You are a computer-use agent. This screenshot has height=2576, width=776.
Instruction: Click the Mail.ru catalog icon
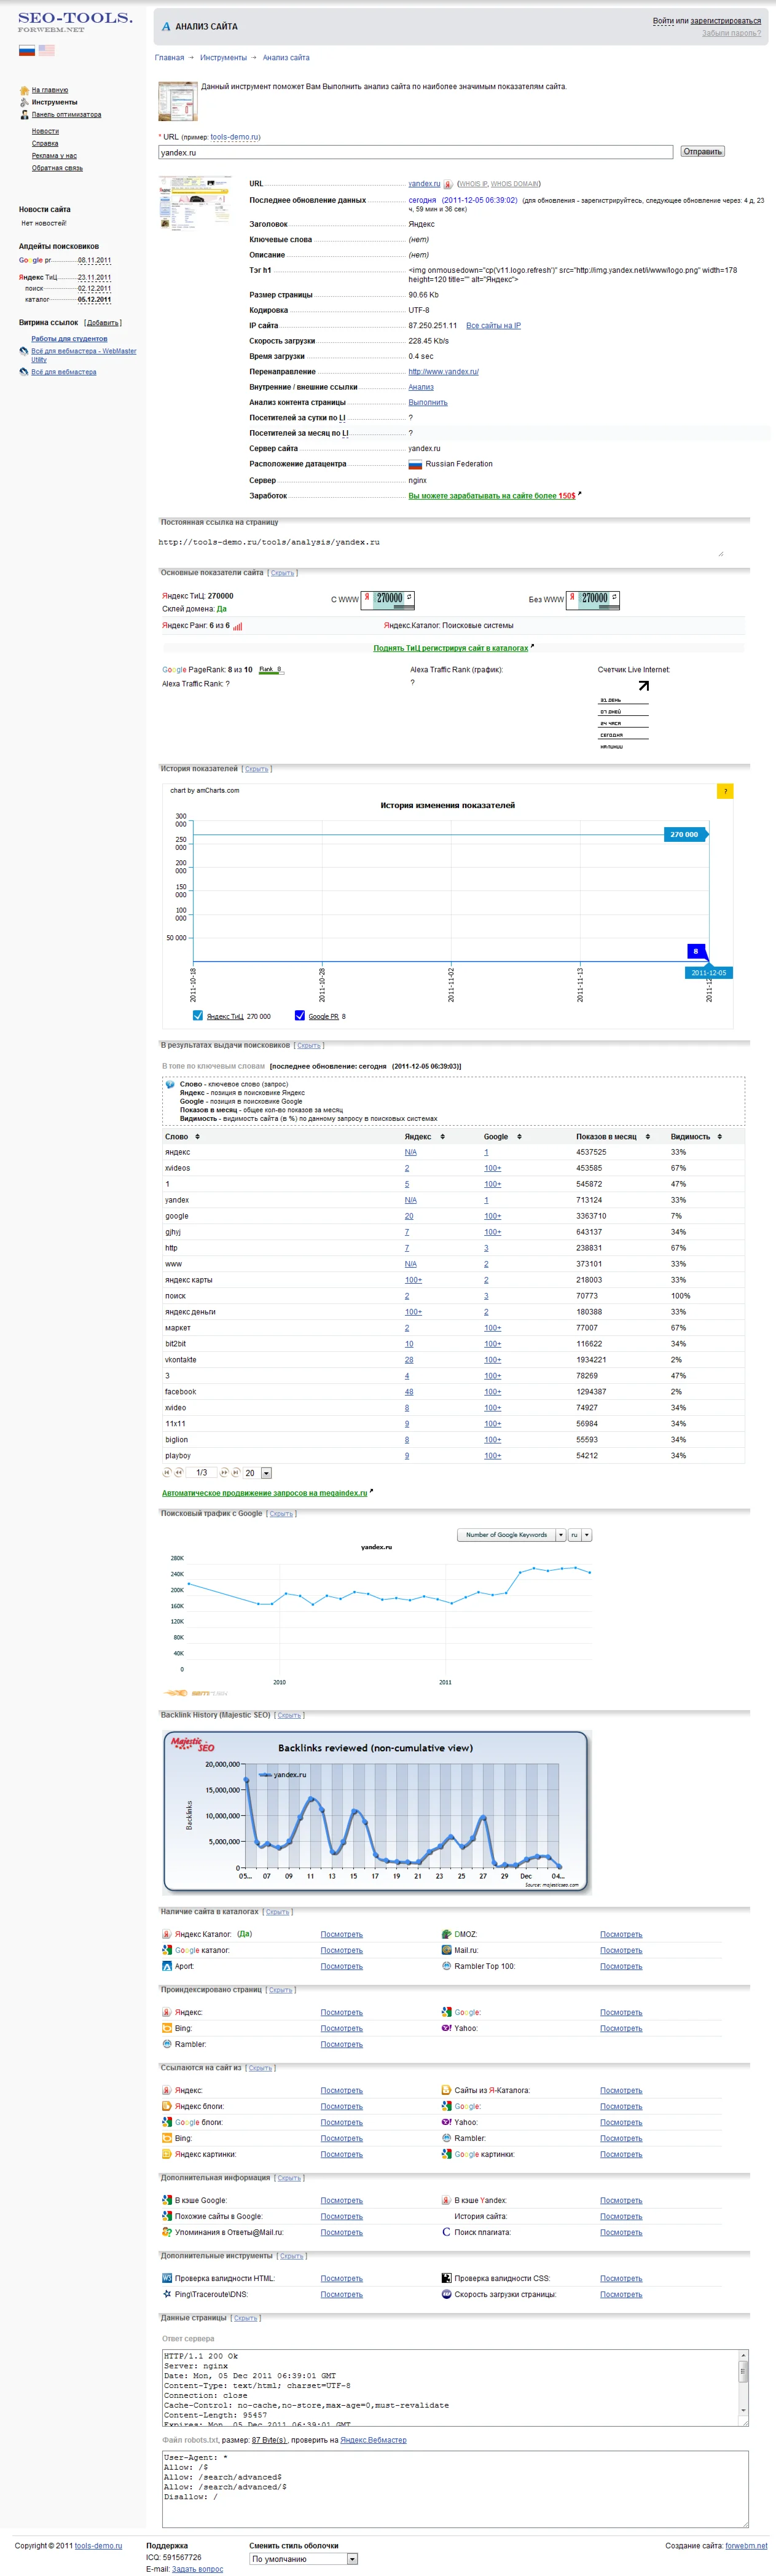point(446,1950)
